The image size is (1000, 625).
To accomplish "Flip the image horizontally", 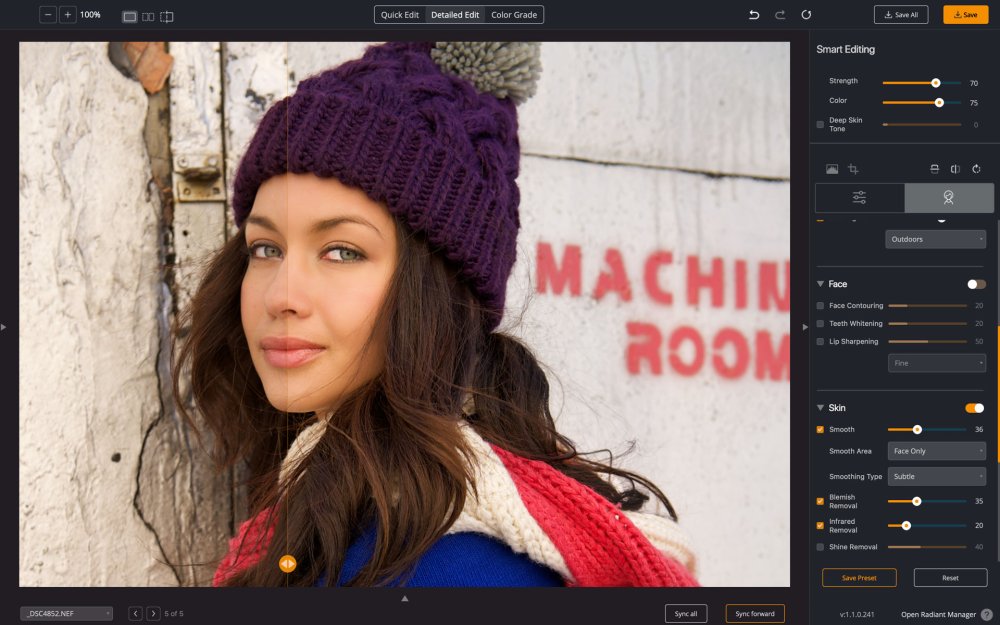I will [x=955, y=169].
